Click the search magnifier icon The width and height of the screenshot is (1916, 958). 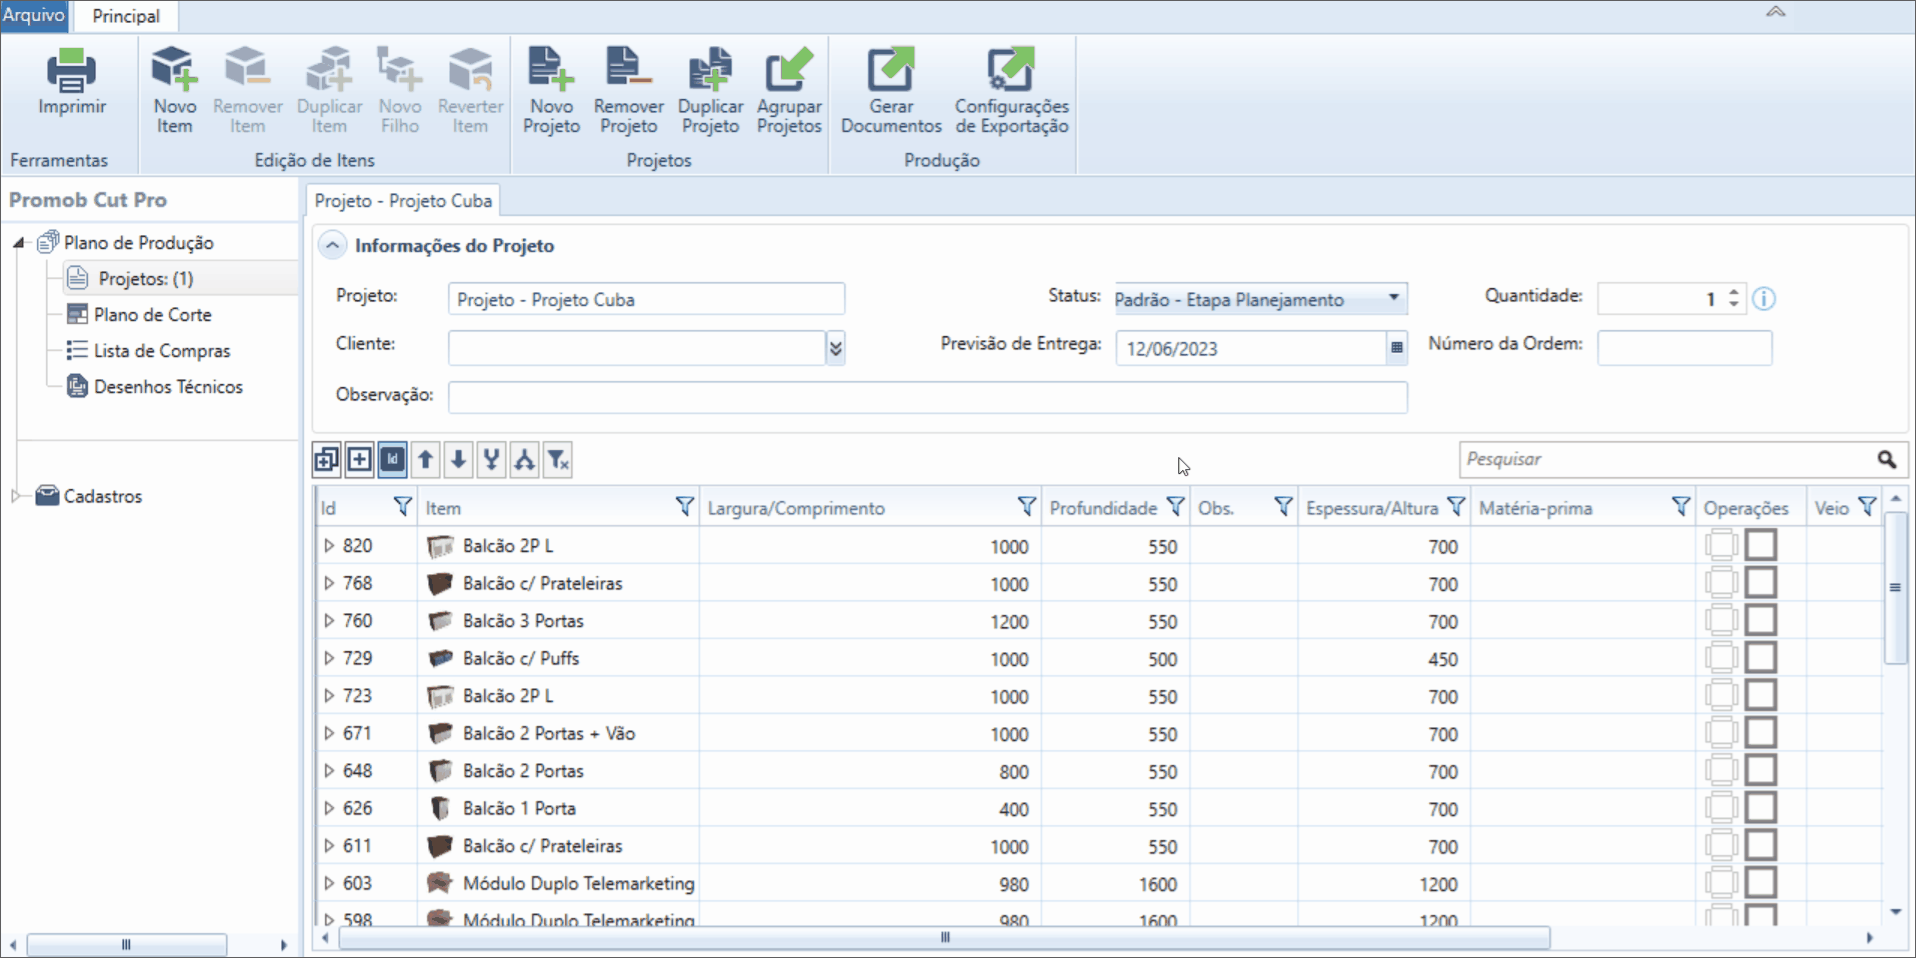pos(1886,459)
